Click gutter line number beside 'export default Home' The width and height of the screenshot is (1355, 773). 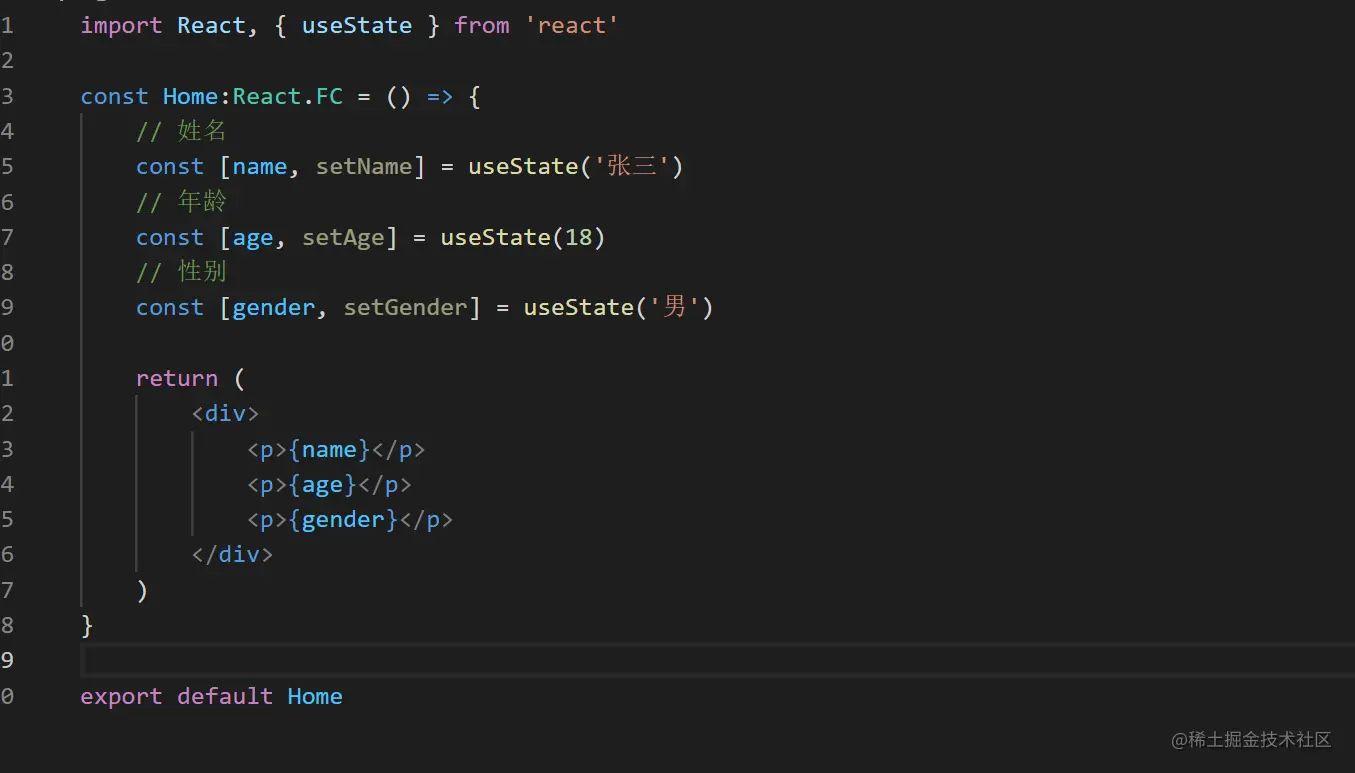click(7, 696)
